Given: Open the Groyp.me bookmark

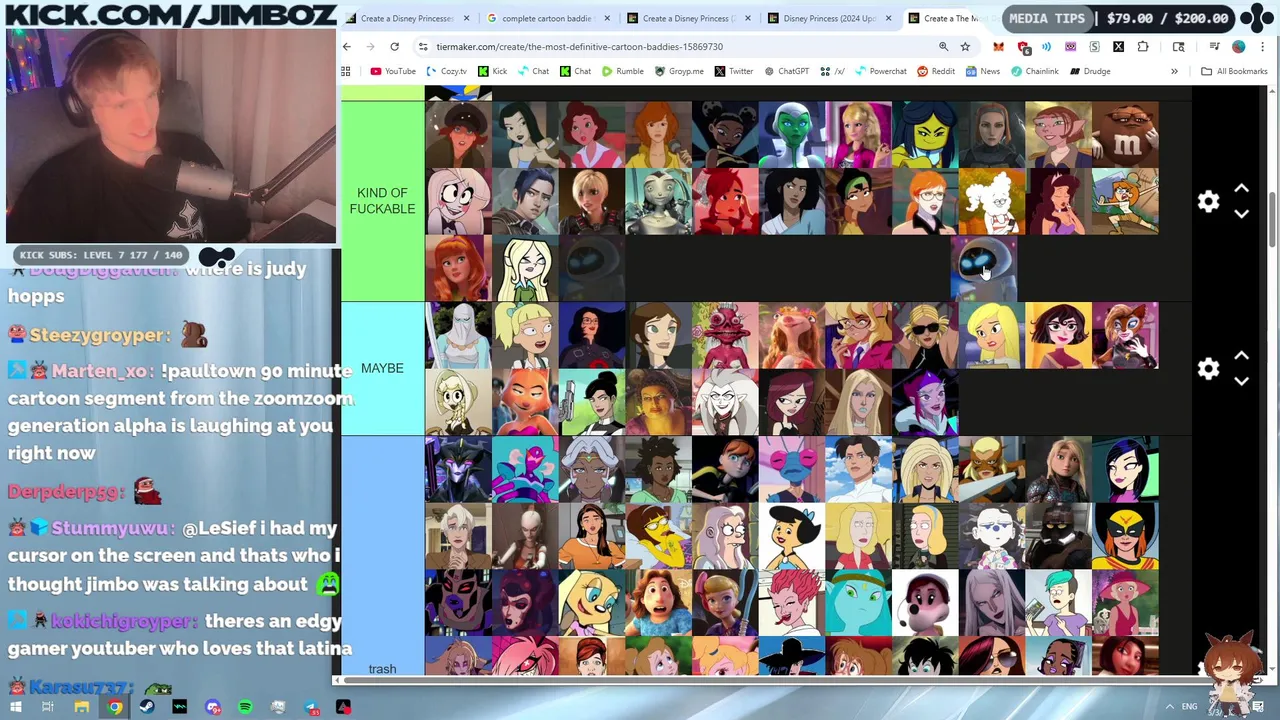Looking at the screenshot, I should 679,71.
